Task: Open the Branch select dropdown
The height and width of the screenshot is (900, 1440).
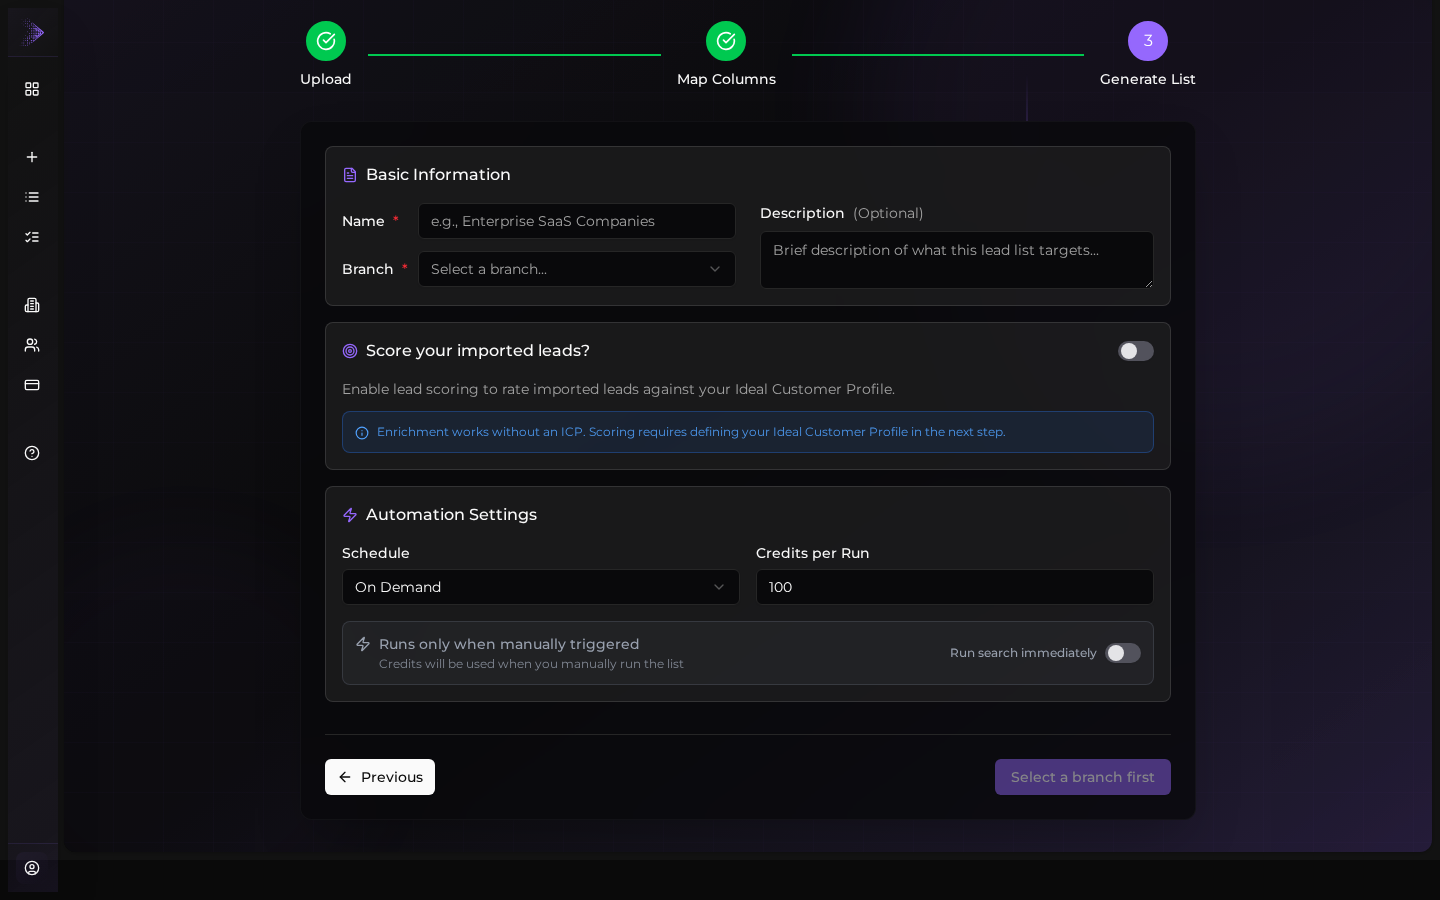Action: (577, 269)
